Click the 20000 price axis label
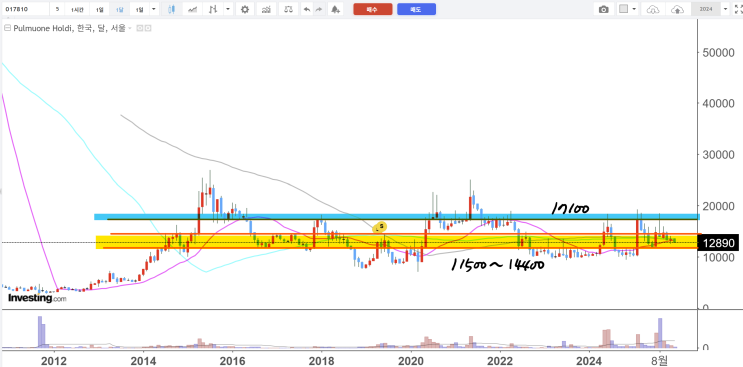This screenshot has width=743, height=367. [718, 206]
